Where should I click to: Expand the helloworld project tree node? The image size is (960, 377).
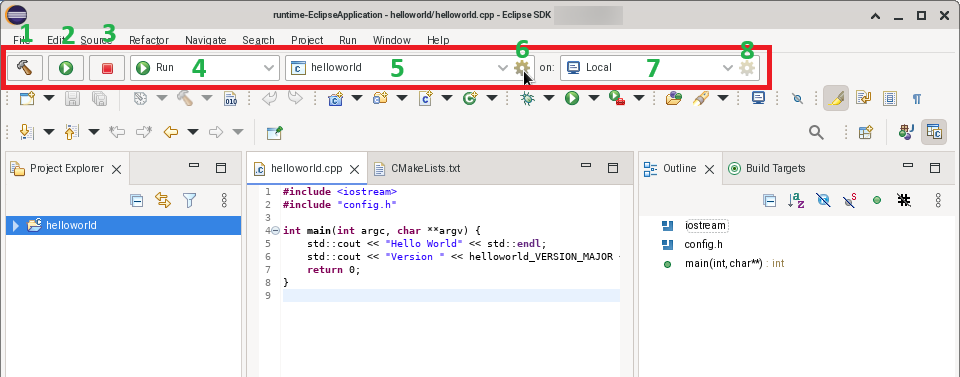point(16,225)
